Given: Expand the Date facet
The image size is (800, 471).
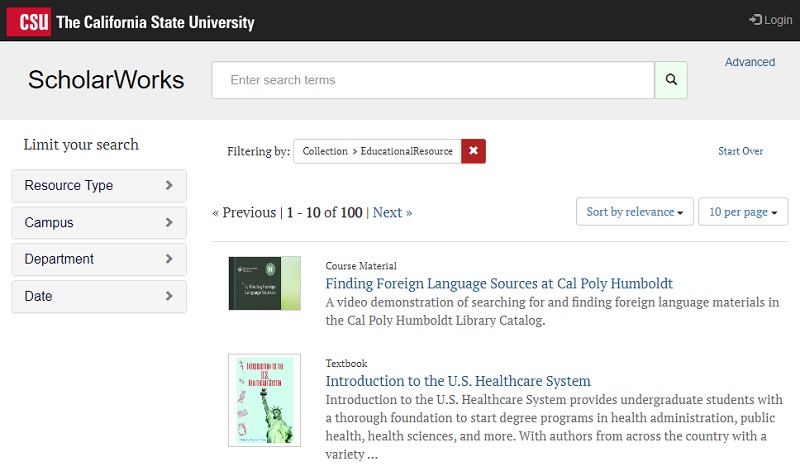Looking at the screenshot, I should 99,296.
